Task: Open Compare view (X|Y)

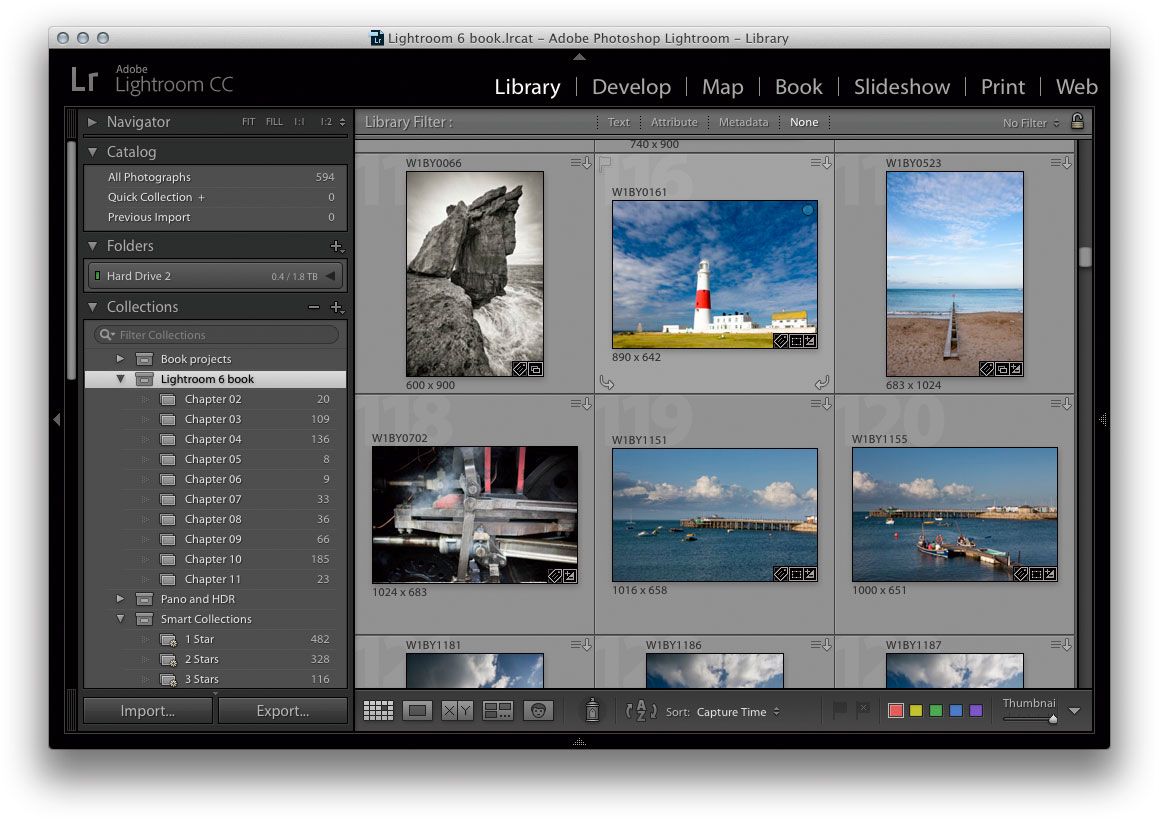Action: pos(457,711)
